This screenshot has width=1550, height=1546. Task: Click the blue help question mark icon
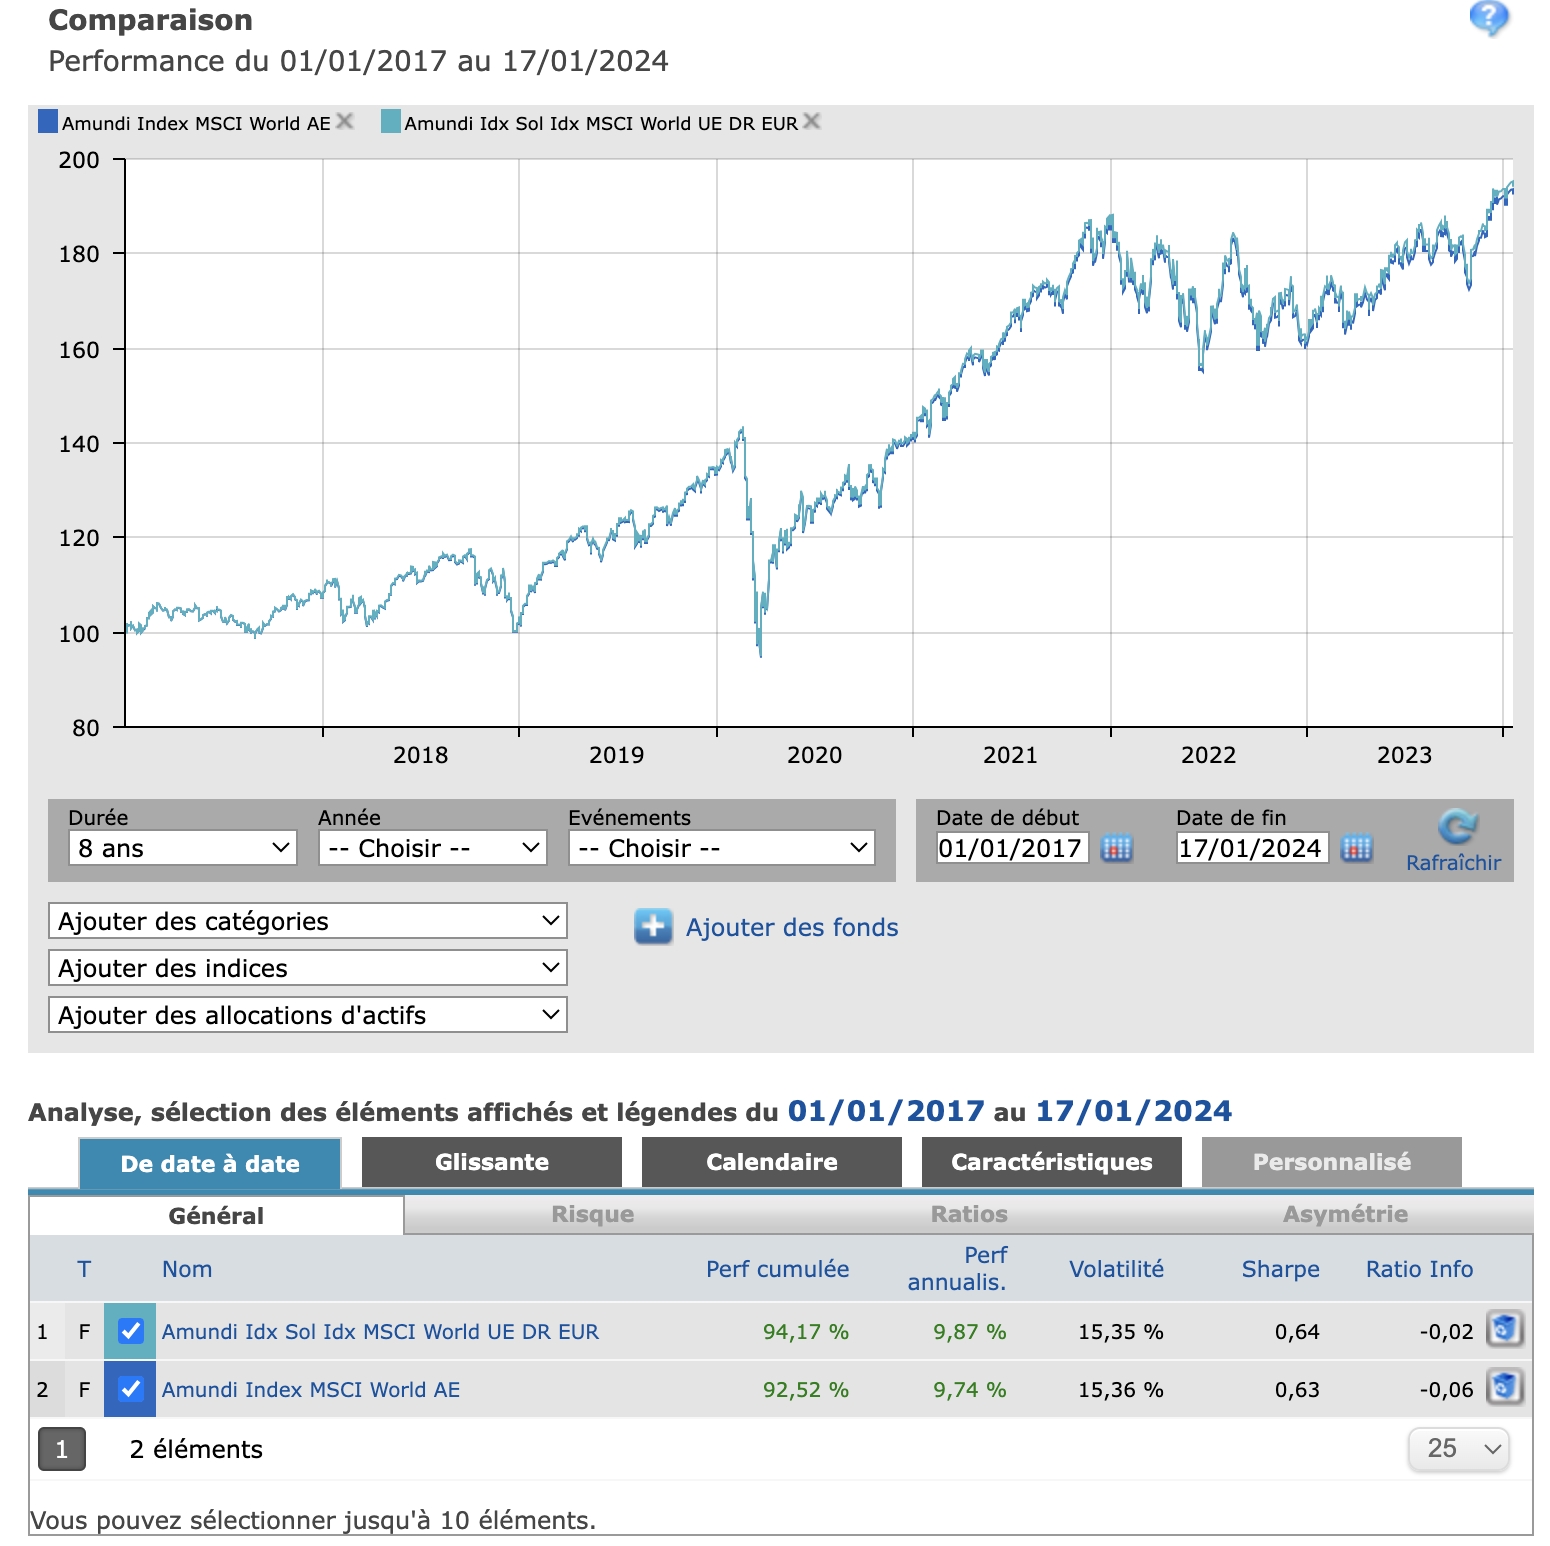(1488, 17)
